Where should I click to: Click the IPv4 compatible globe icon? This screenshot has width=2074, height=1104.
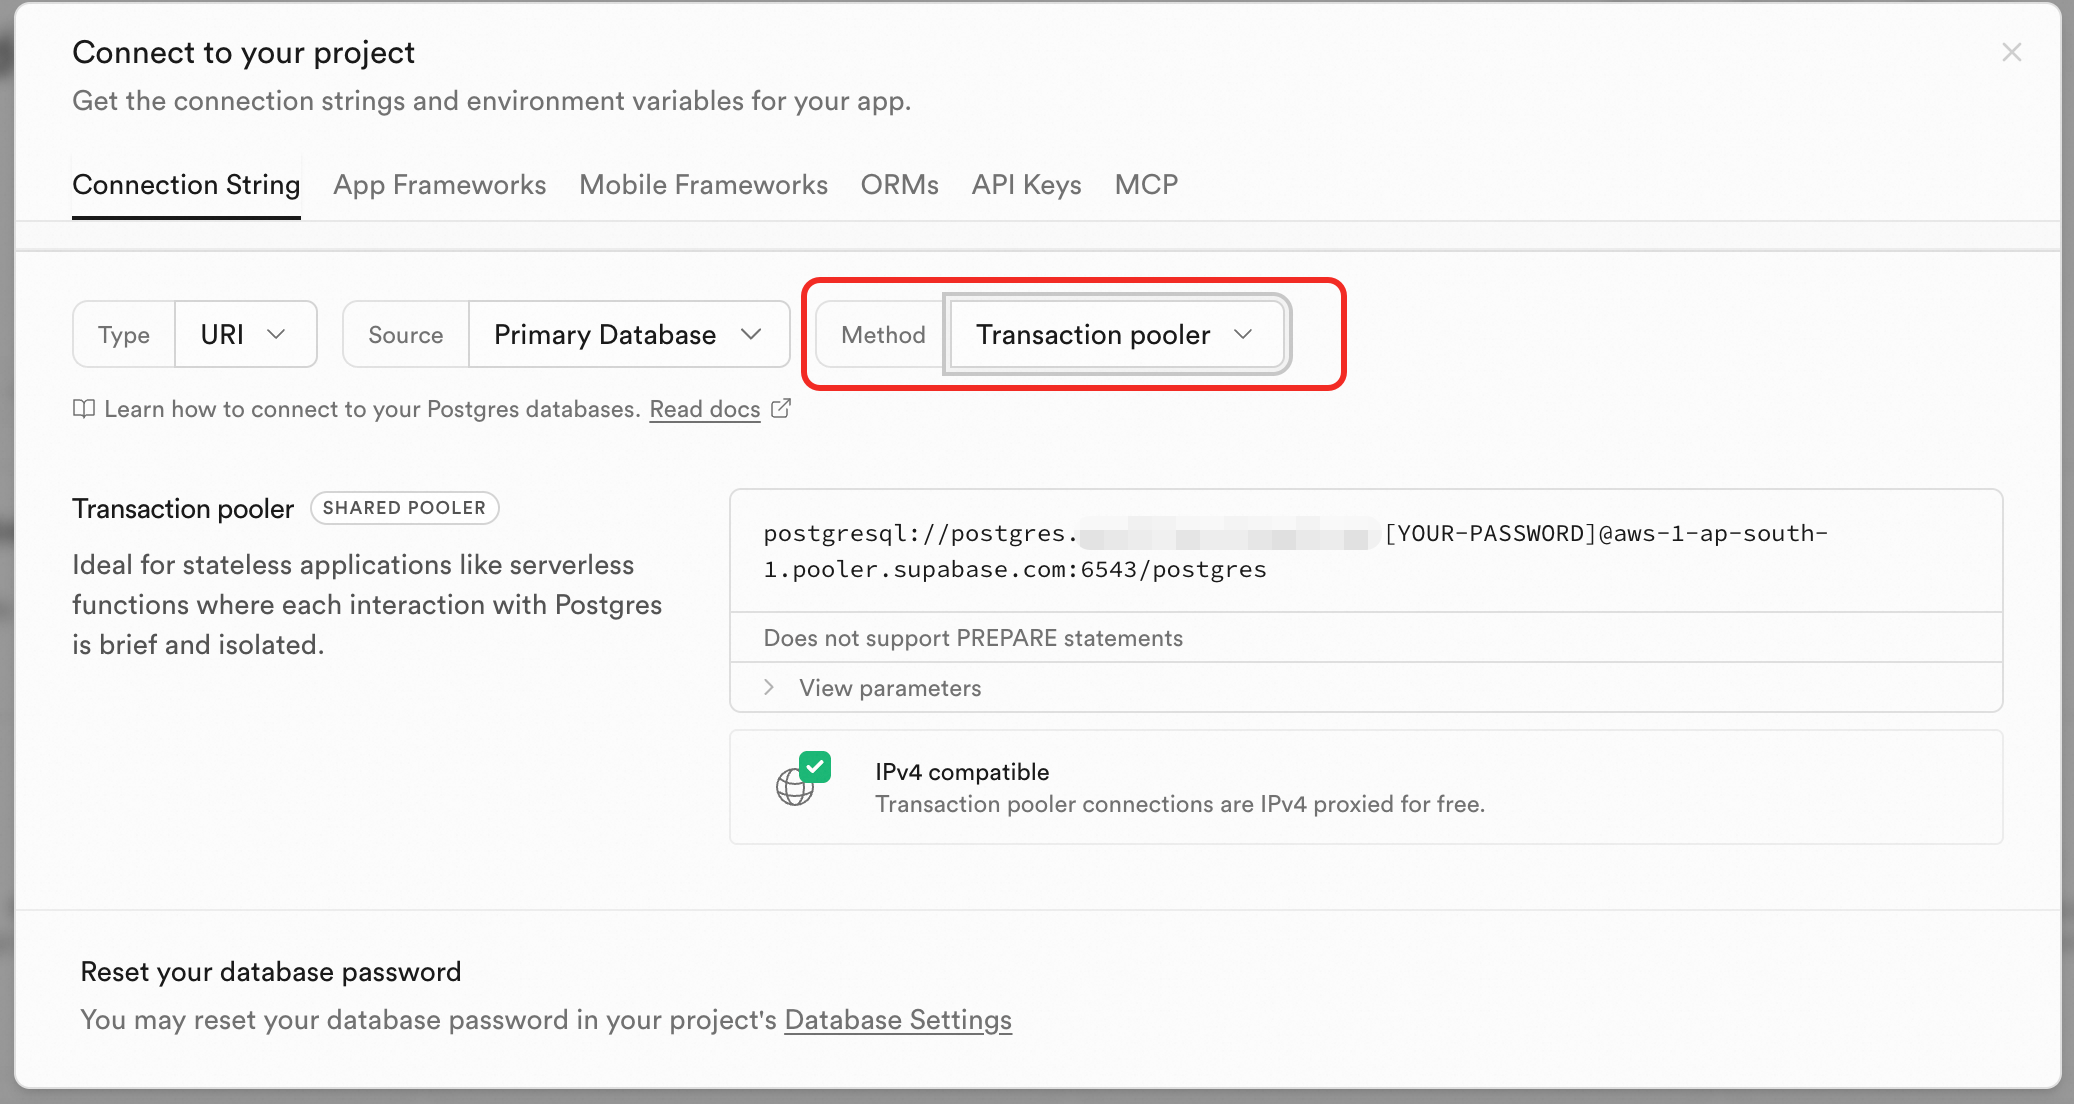[x=794, y=788]
